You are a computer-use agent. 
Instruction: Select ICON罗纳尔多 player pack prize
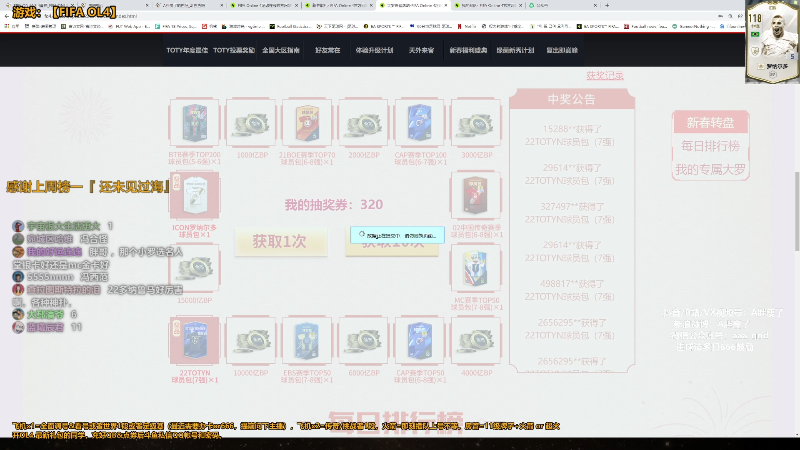click(x=195, y=195)
